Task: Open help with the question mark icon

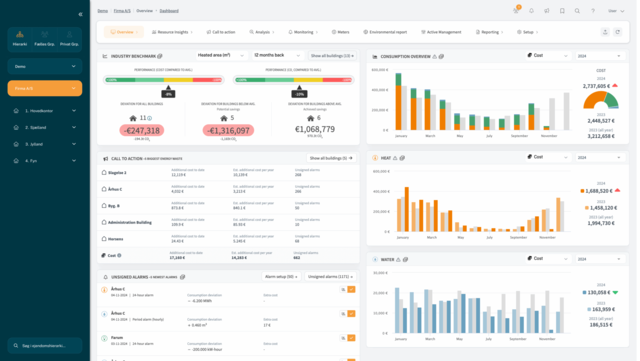Action: (x=593, y=11)
